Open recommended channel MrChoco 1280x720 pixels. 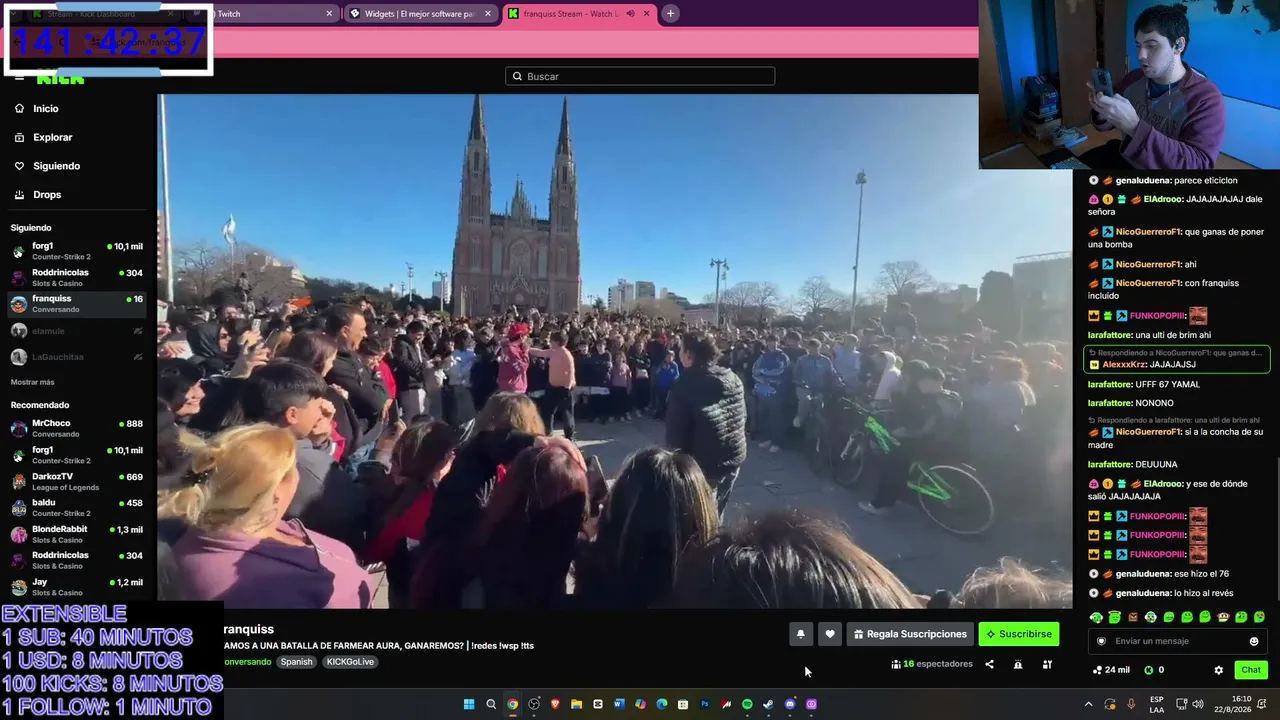(x=78, y=428)
